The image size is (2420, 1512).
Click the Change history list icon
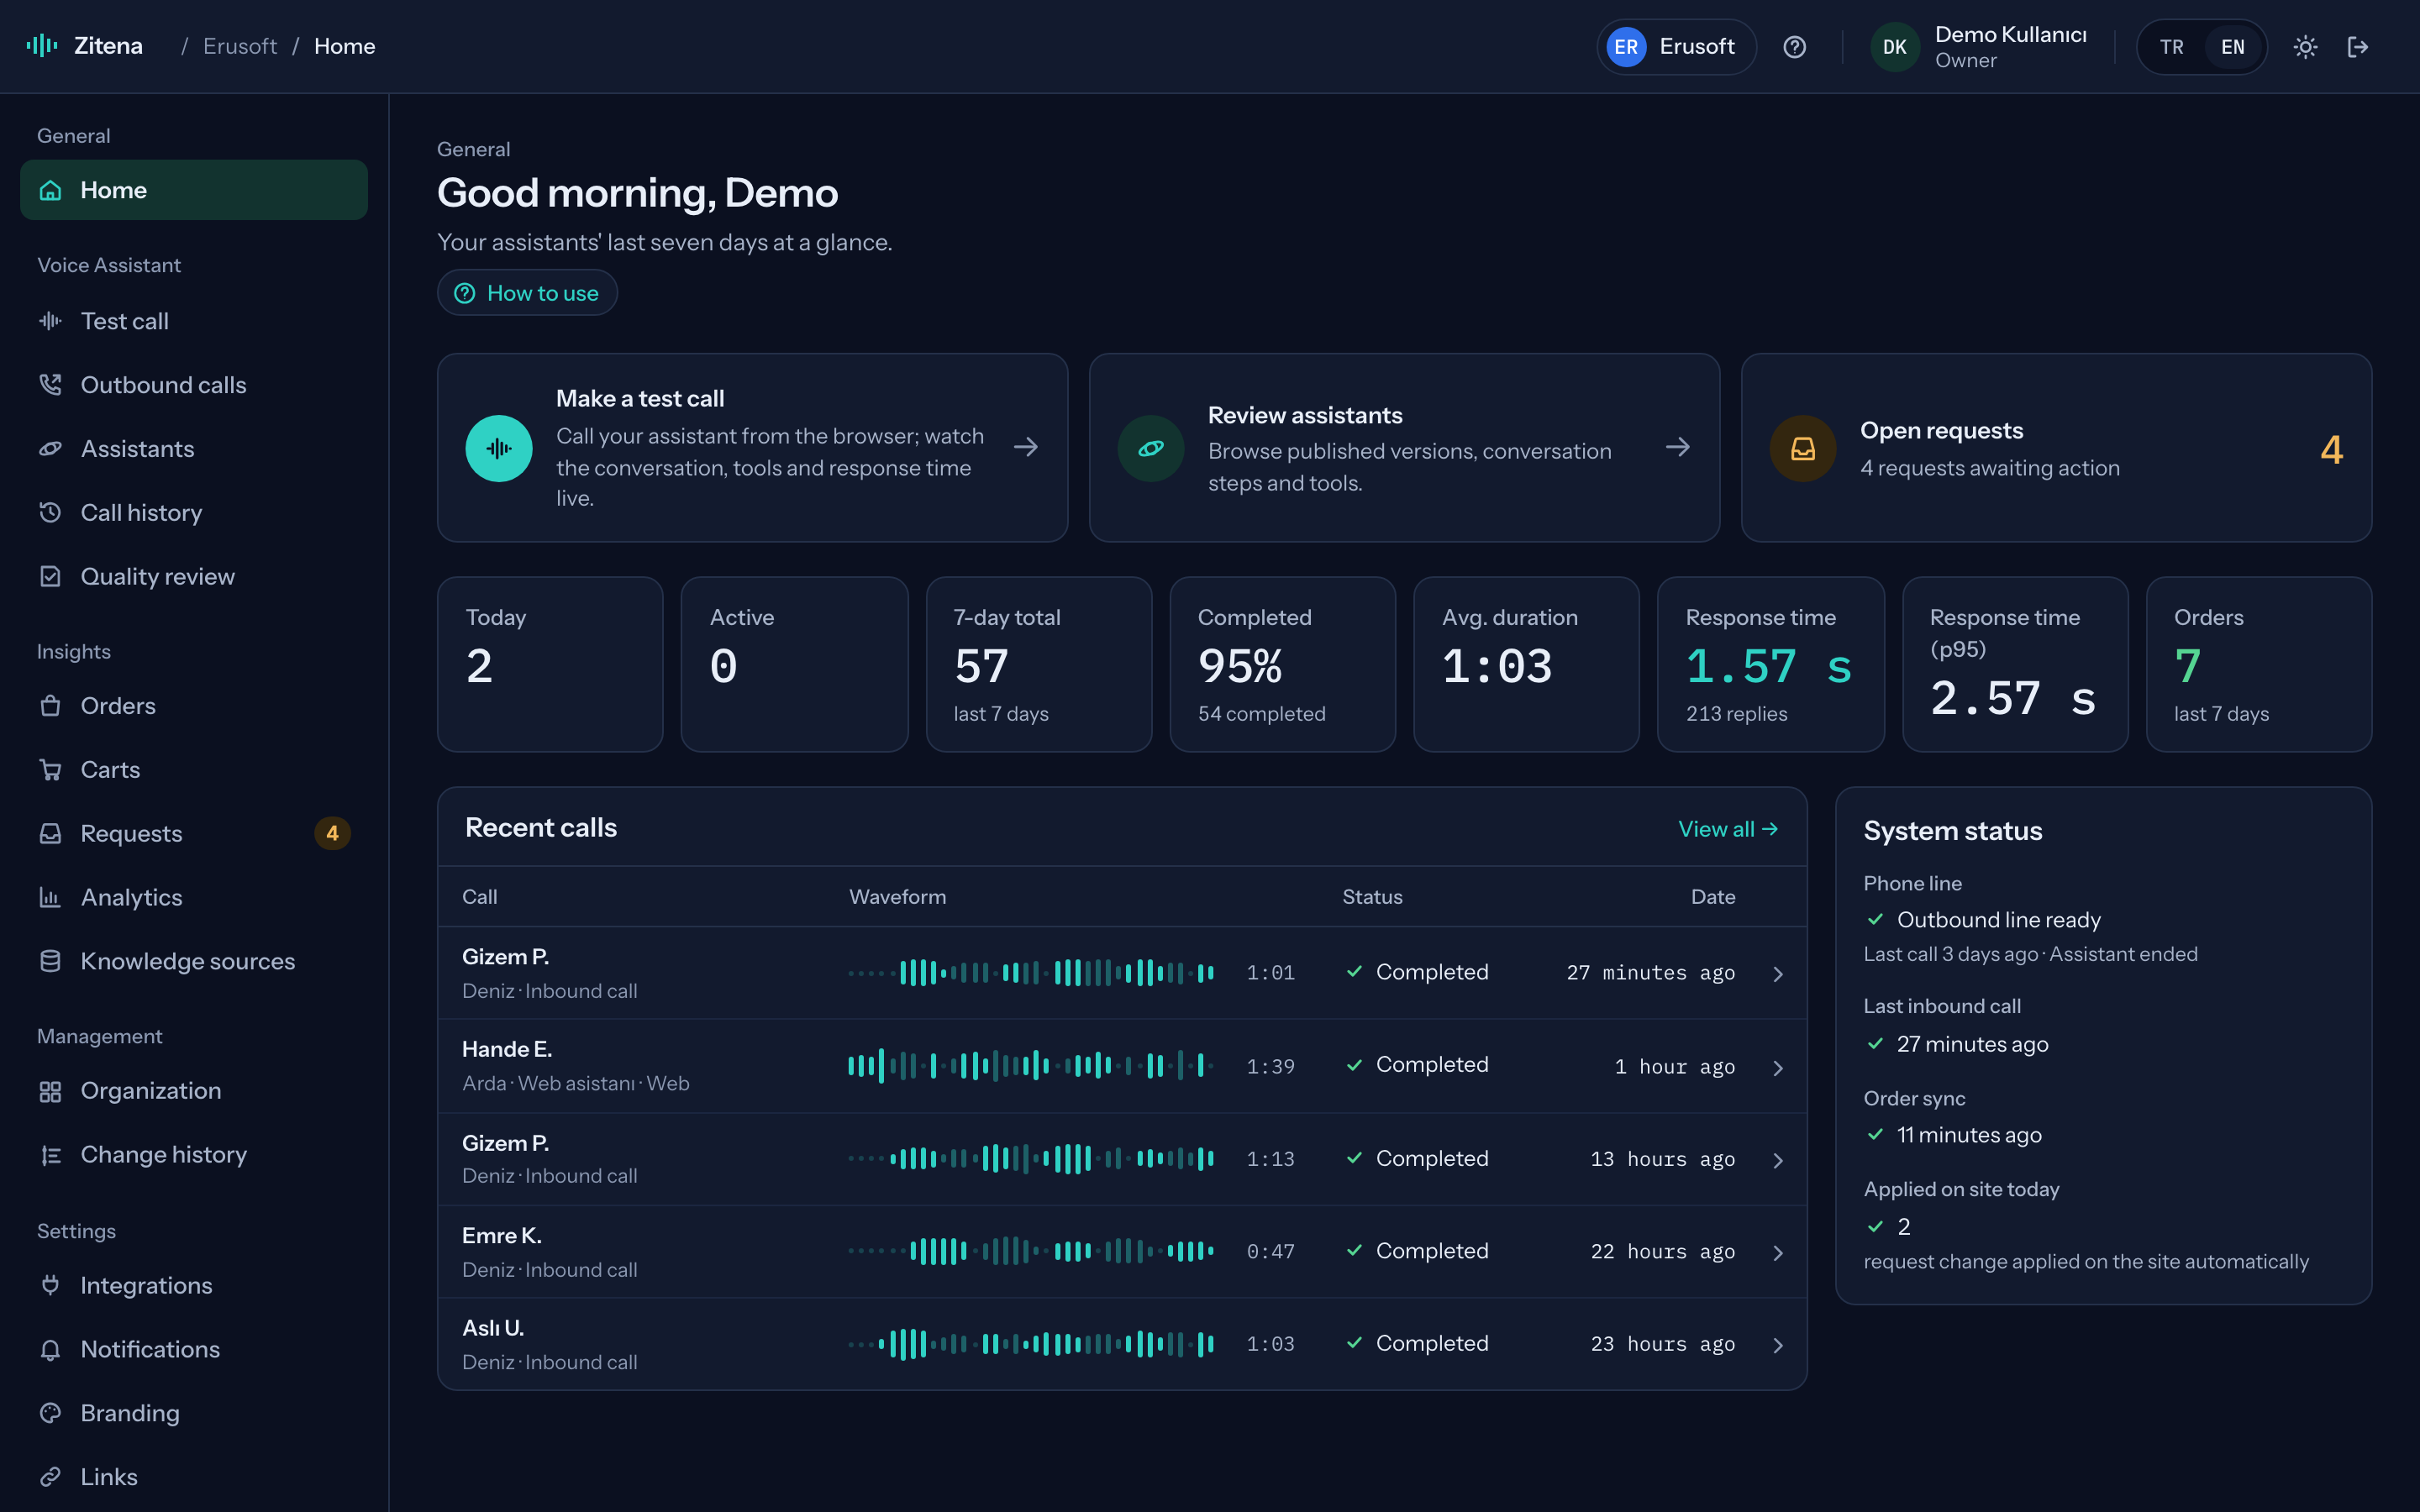click(x=50, y=1155)
